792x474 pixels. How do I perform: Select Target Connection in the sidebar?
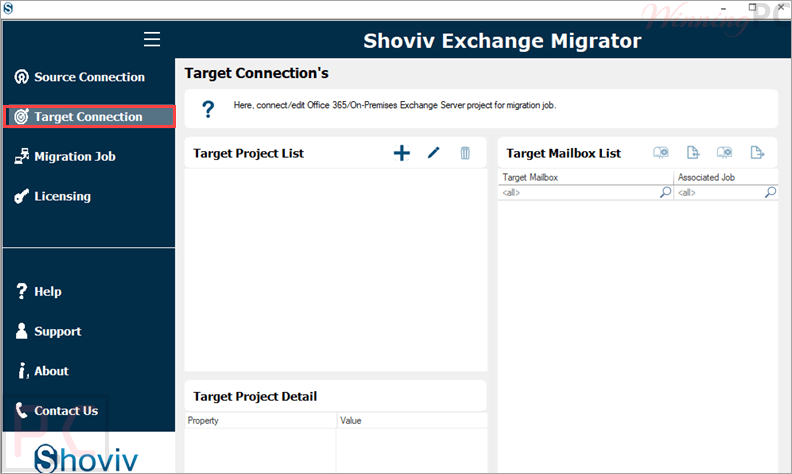click(89, 117)
